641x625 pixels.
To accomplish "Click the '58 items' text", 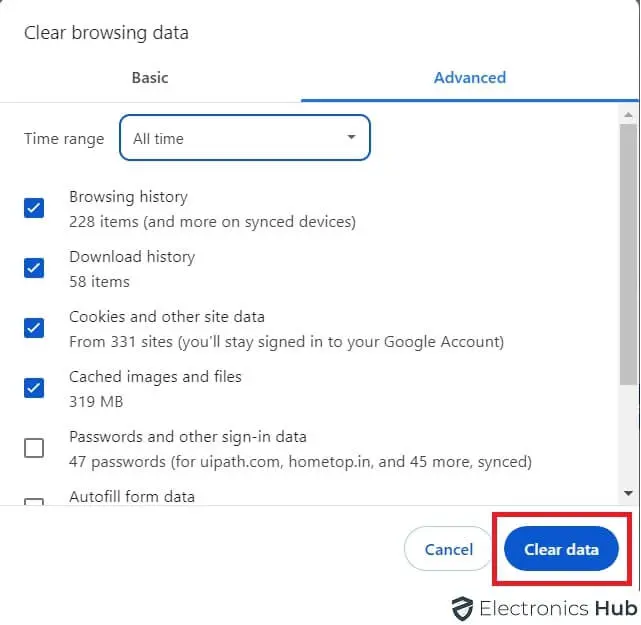I will pyautogui.click(x=99, y=282).
